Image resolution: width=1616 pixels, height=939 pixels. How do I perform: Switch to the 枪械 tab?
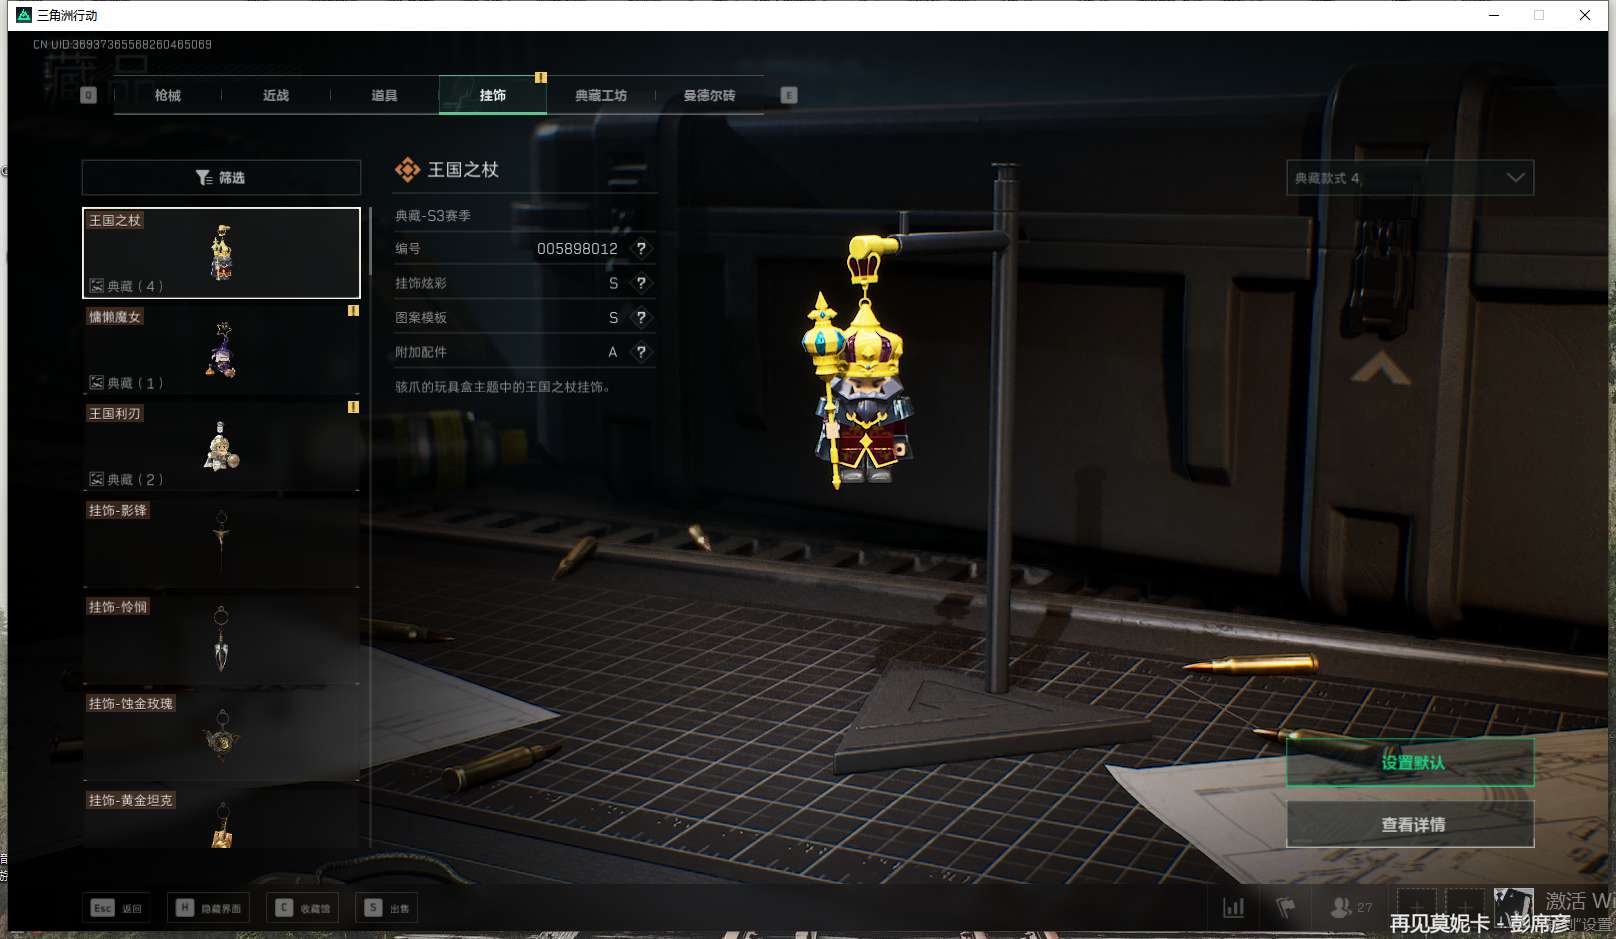(x=168, y=95)
